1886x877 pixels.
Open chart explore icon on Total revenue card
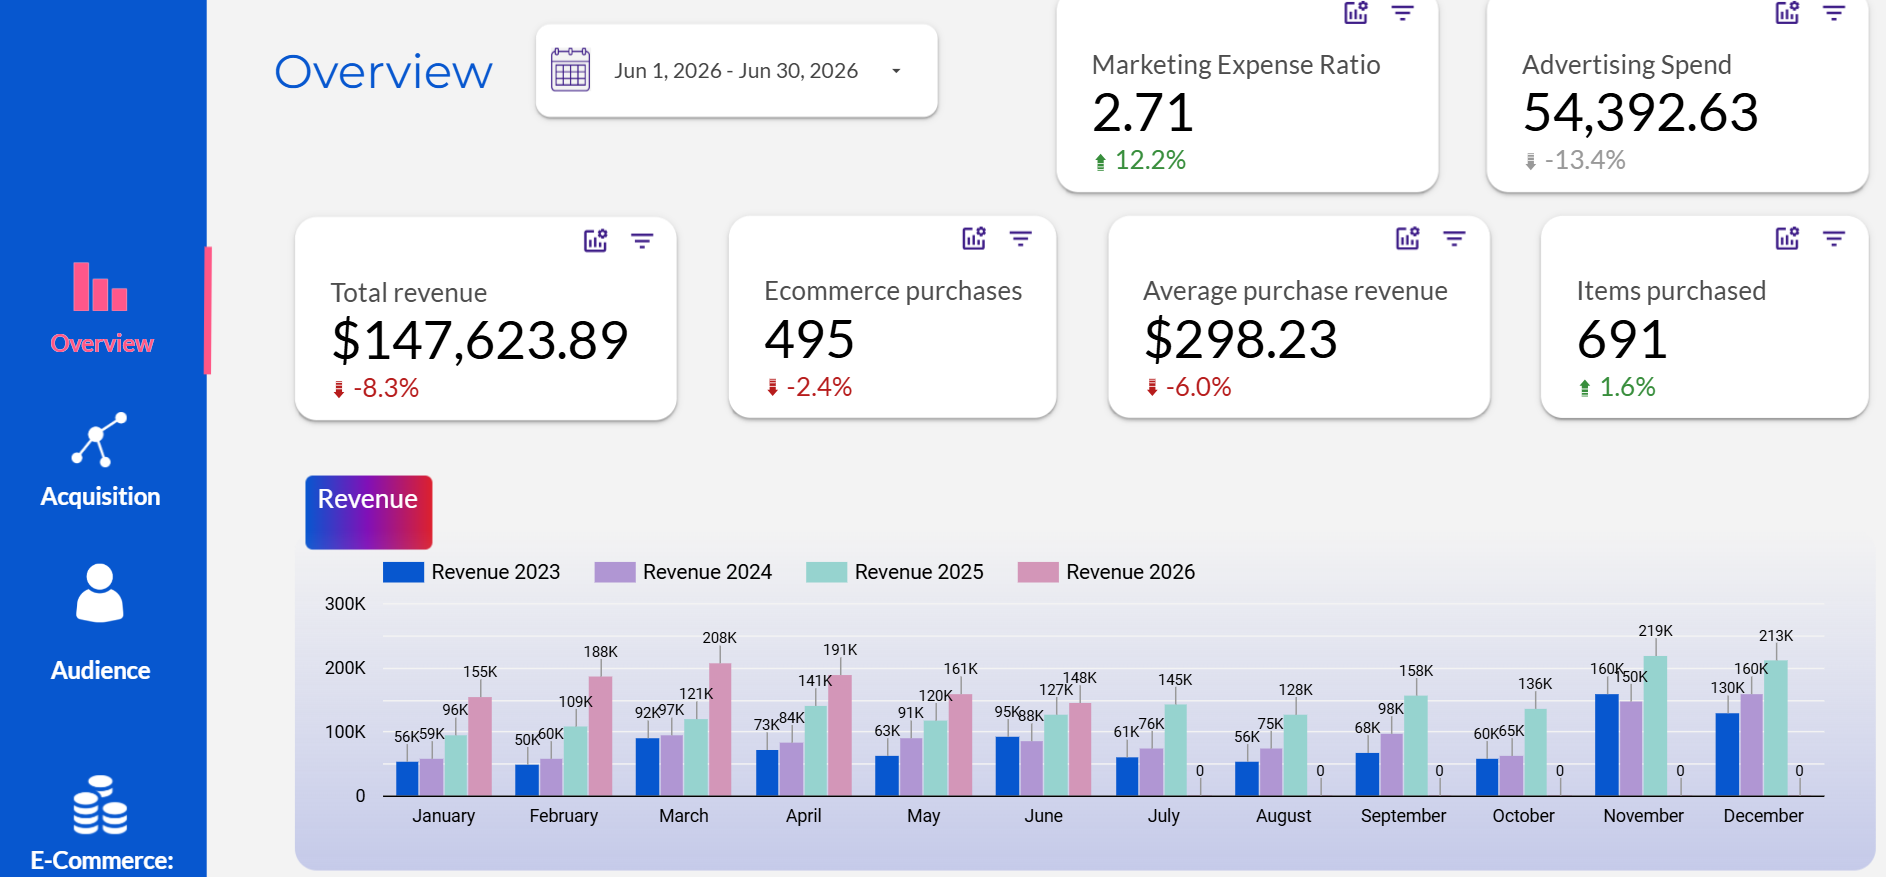596,240
